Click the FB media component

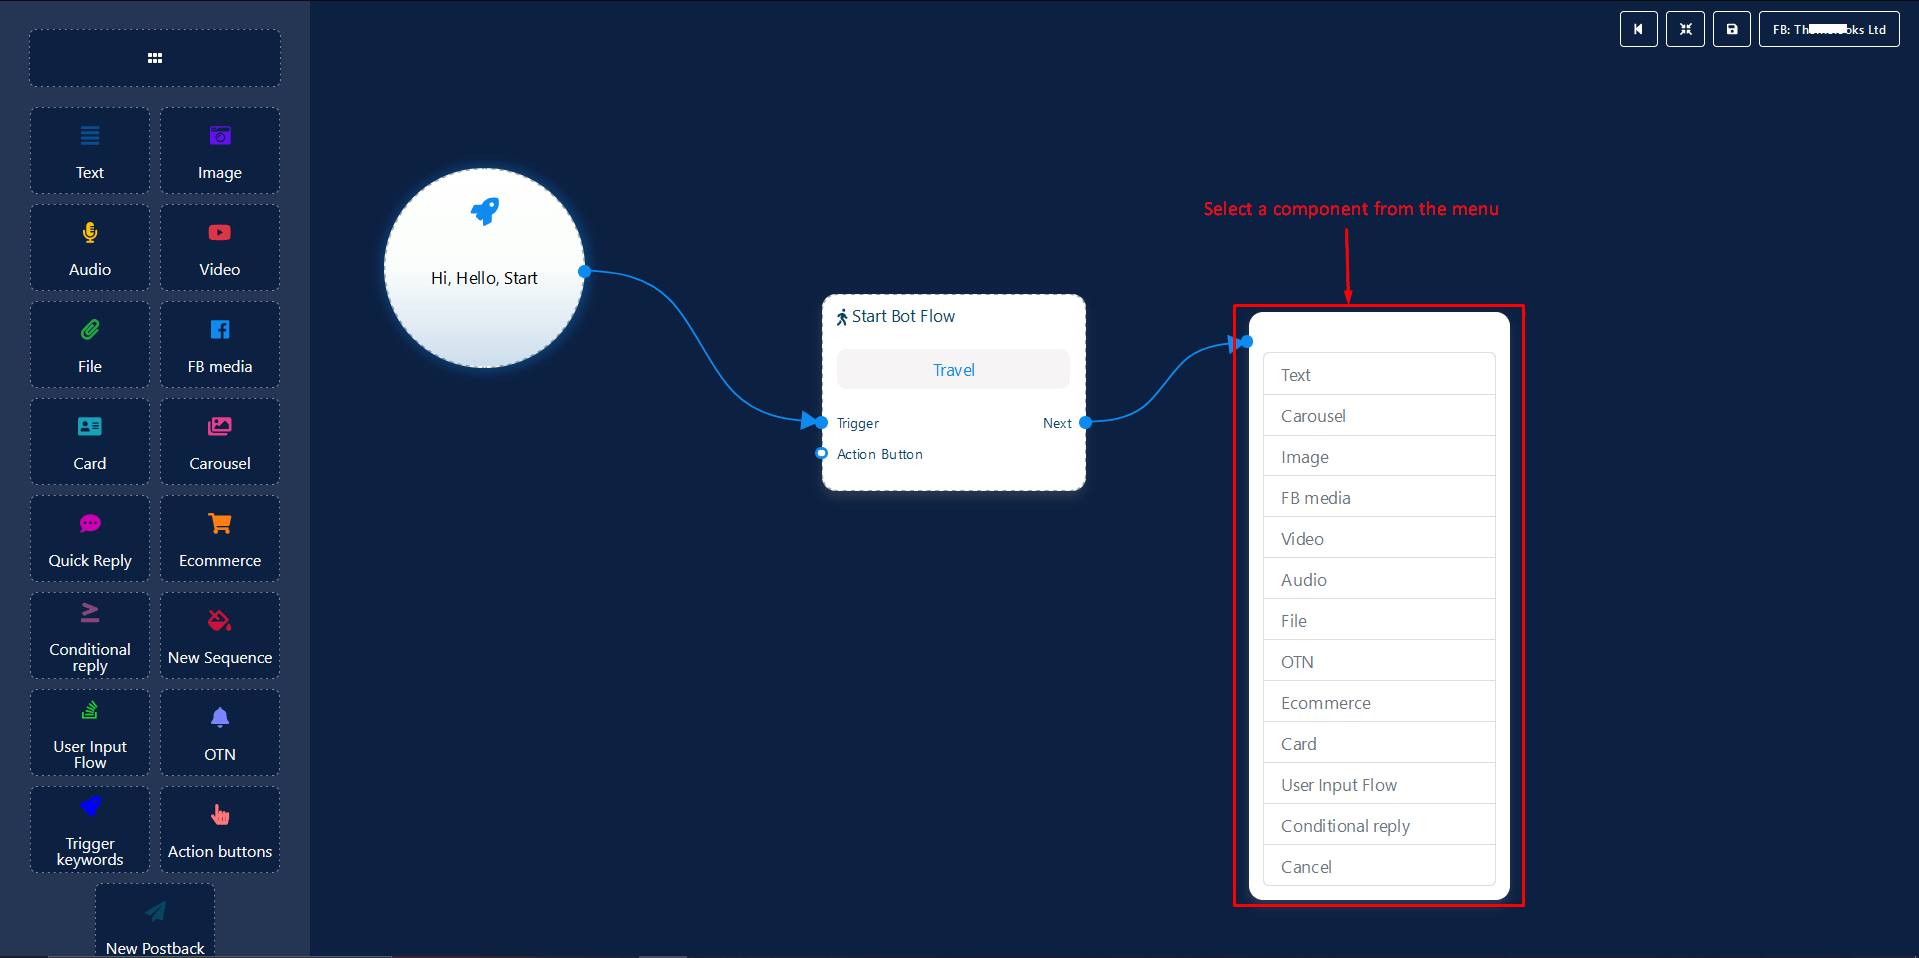[220, 345]
